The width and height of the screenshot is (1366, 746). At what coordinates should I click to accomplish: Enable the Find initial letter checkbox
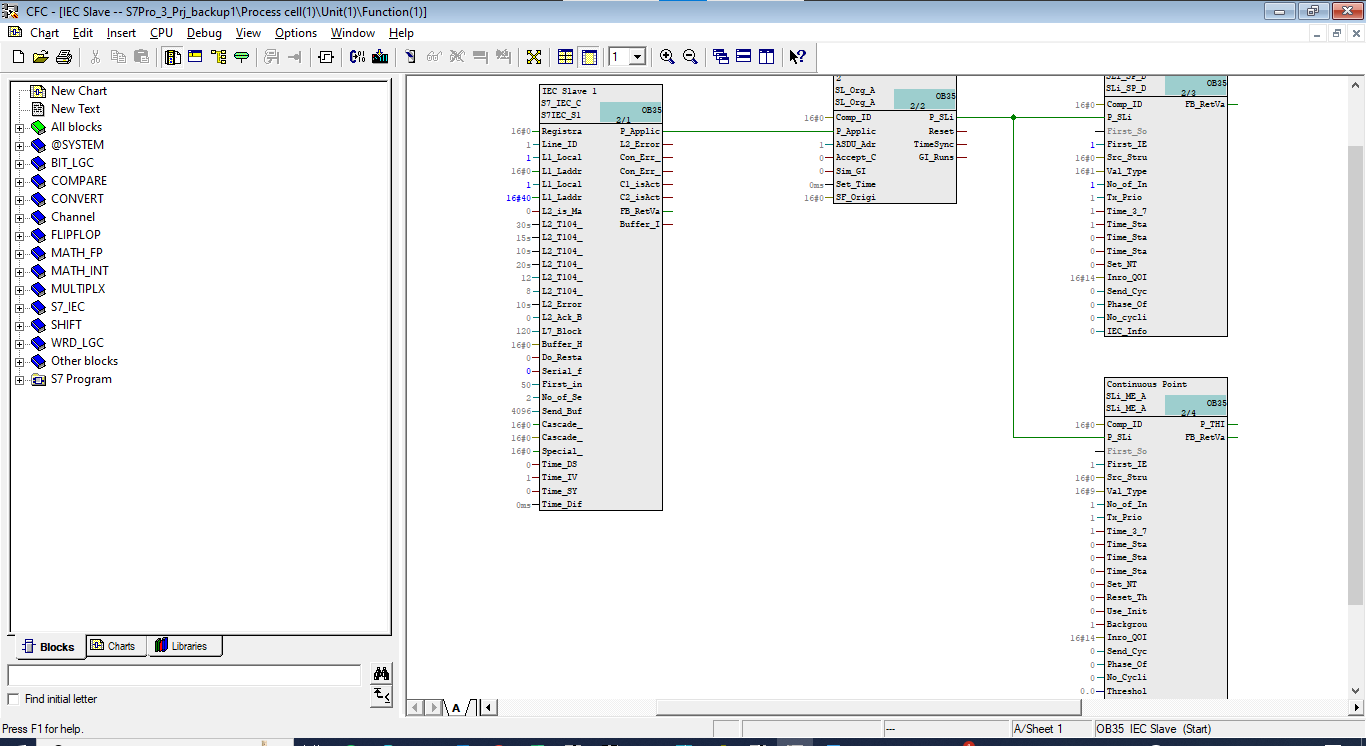pyautogui.click(x=14, y=699)
